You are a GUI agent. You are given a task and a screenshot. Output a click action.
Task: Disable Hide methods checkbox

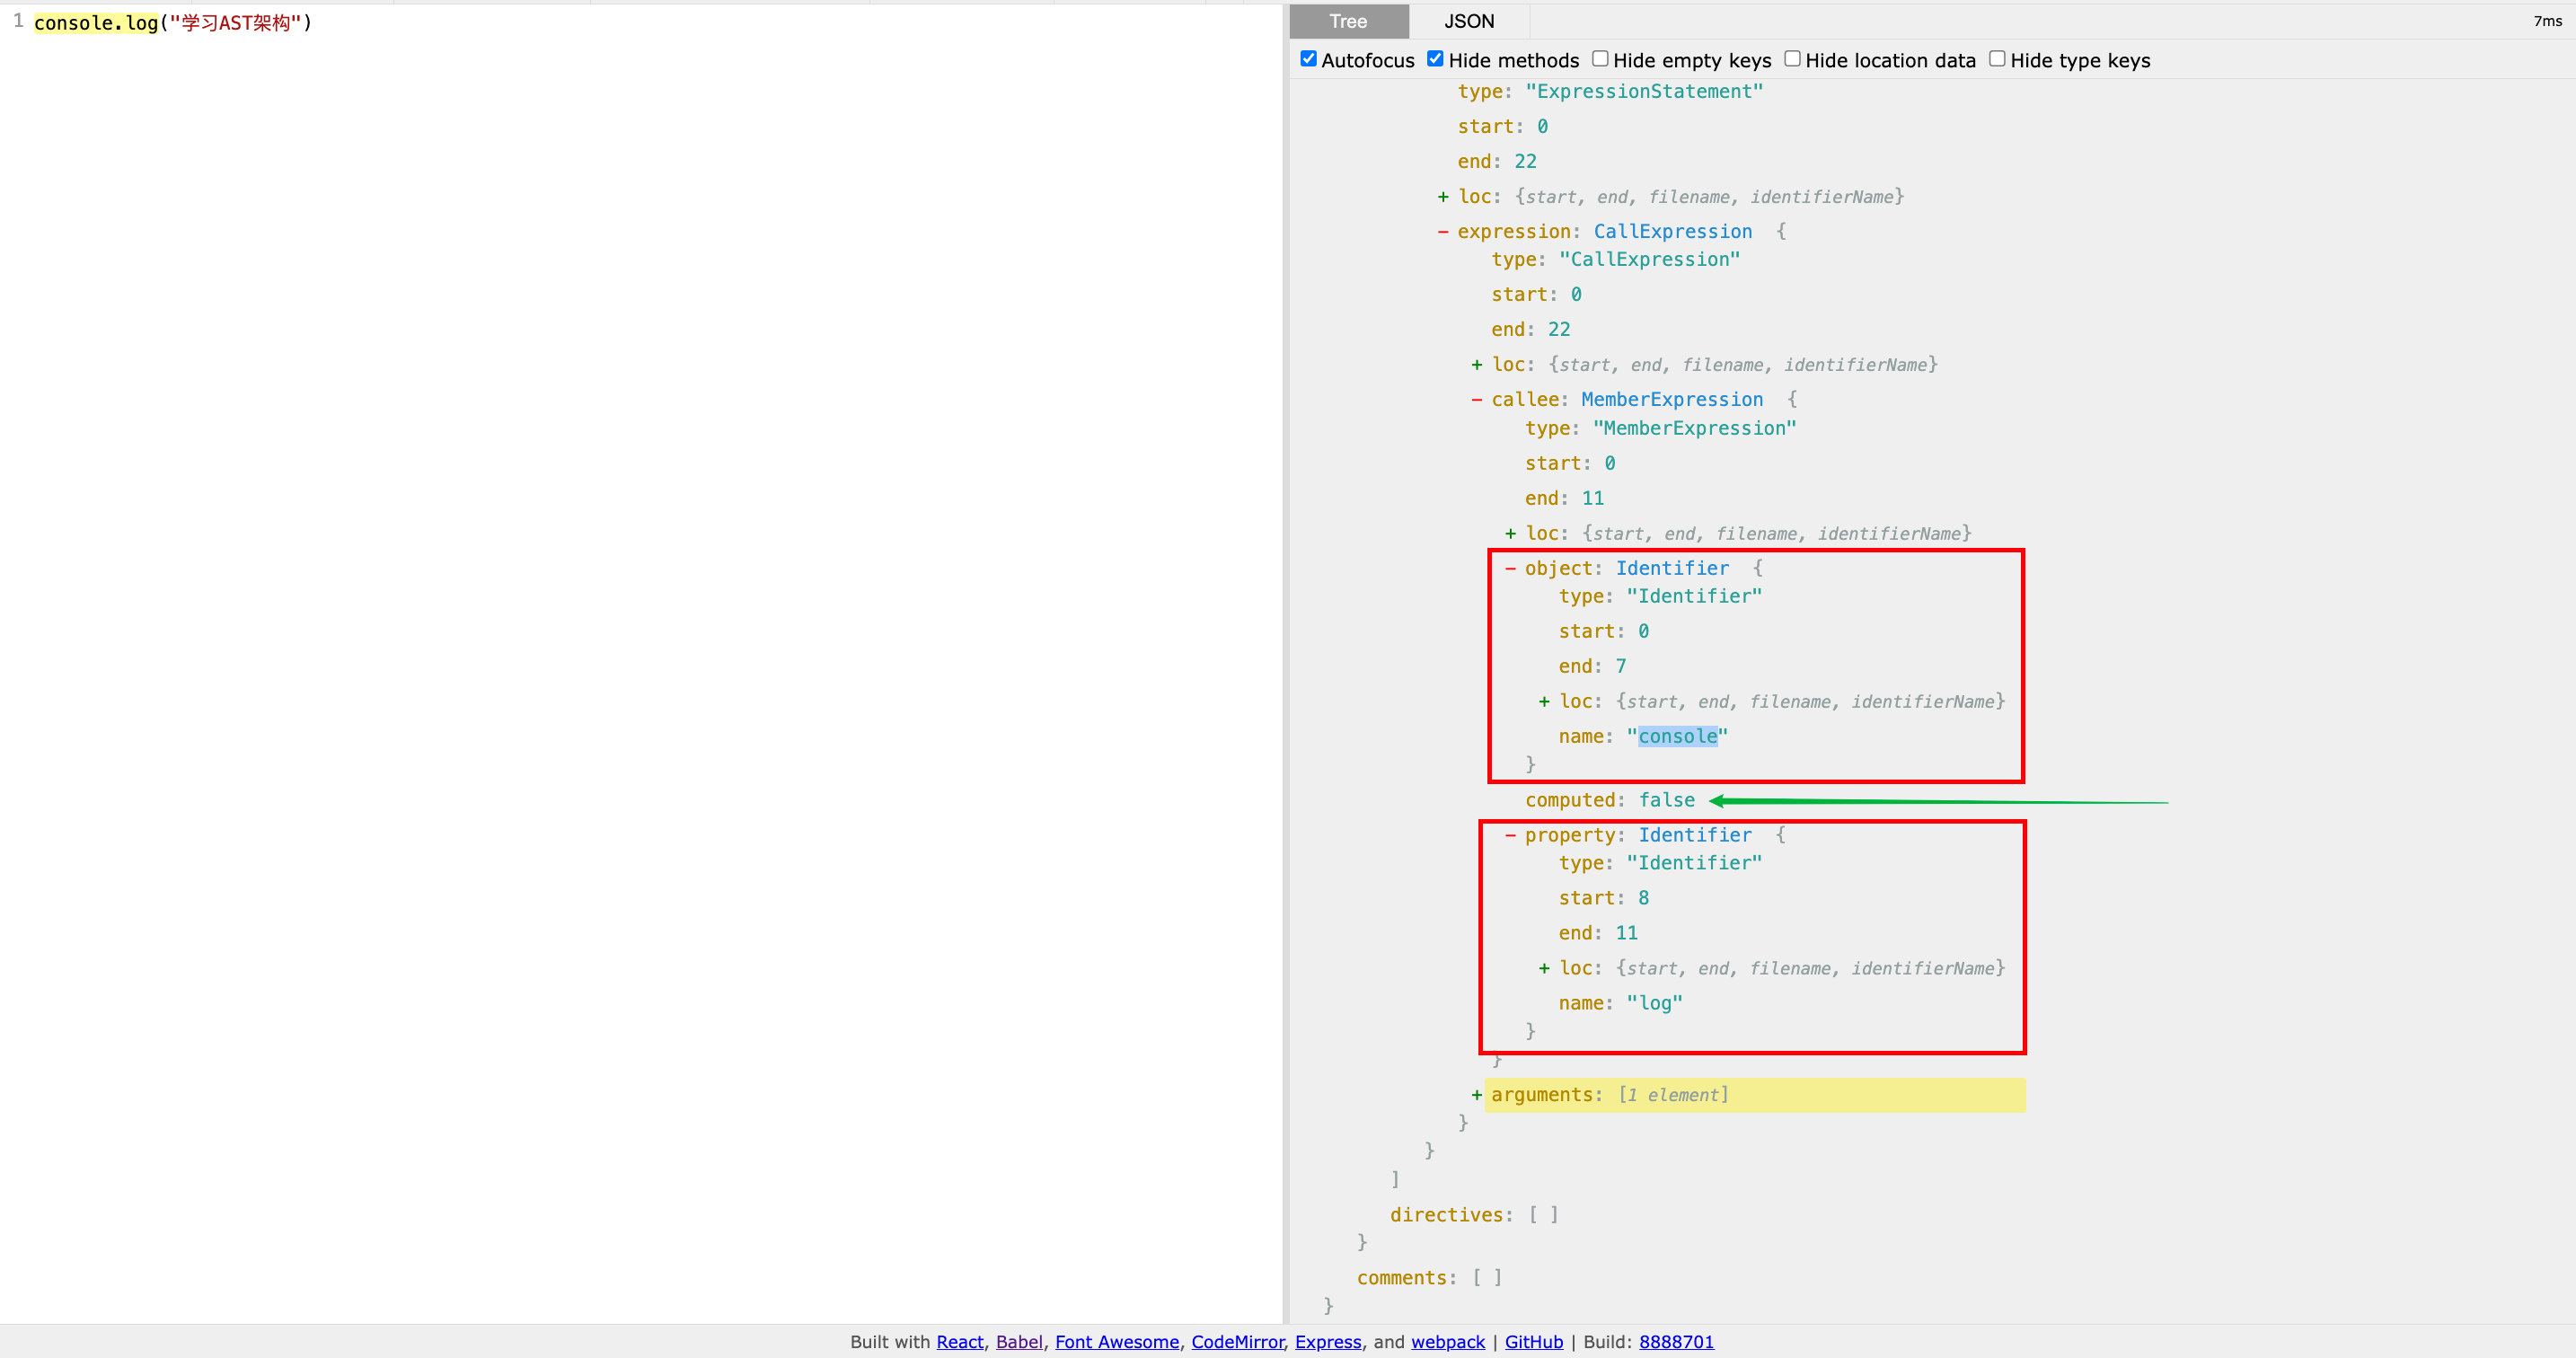[1435, 59]
